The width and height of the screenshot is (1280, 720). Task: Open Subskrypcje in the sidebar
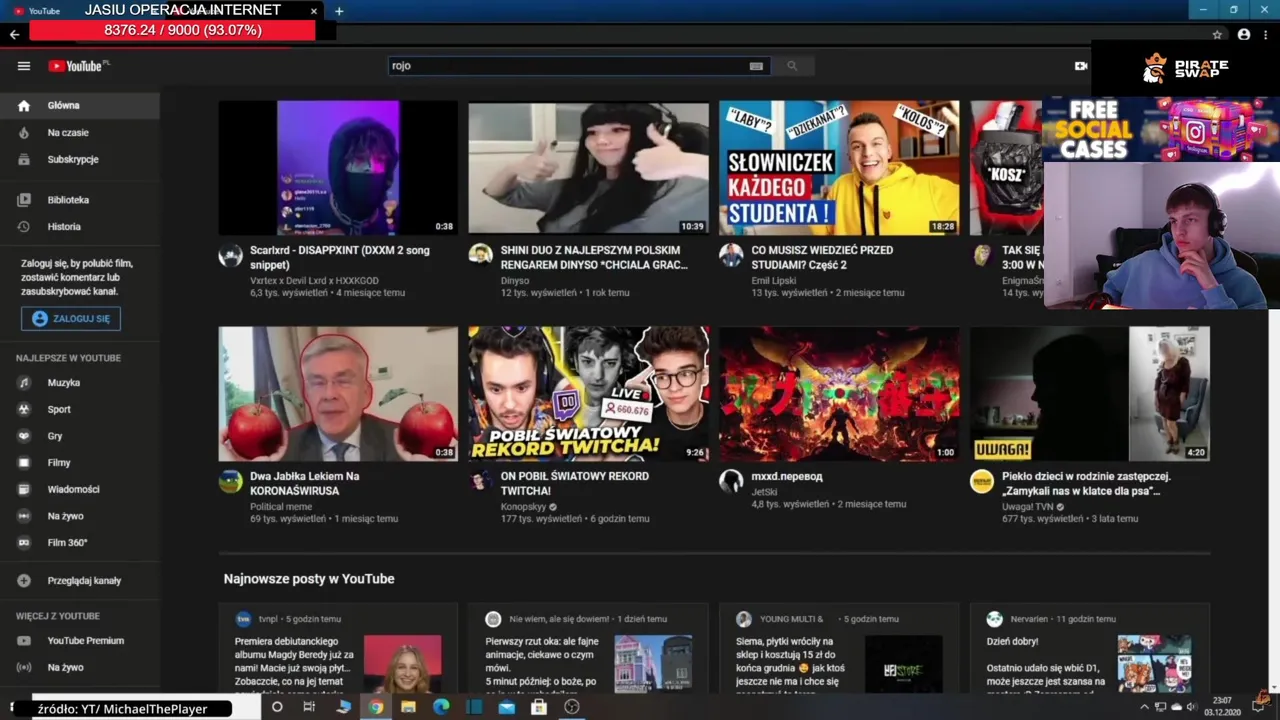[80, 159]
